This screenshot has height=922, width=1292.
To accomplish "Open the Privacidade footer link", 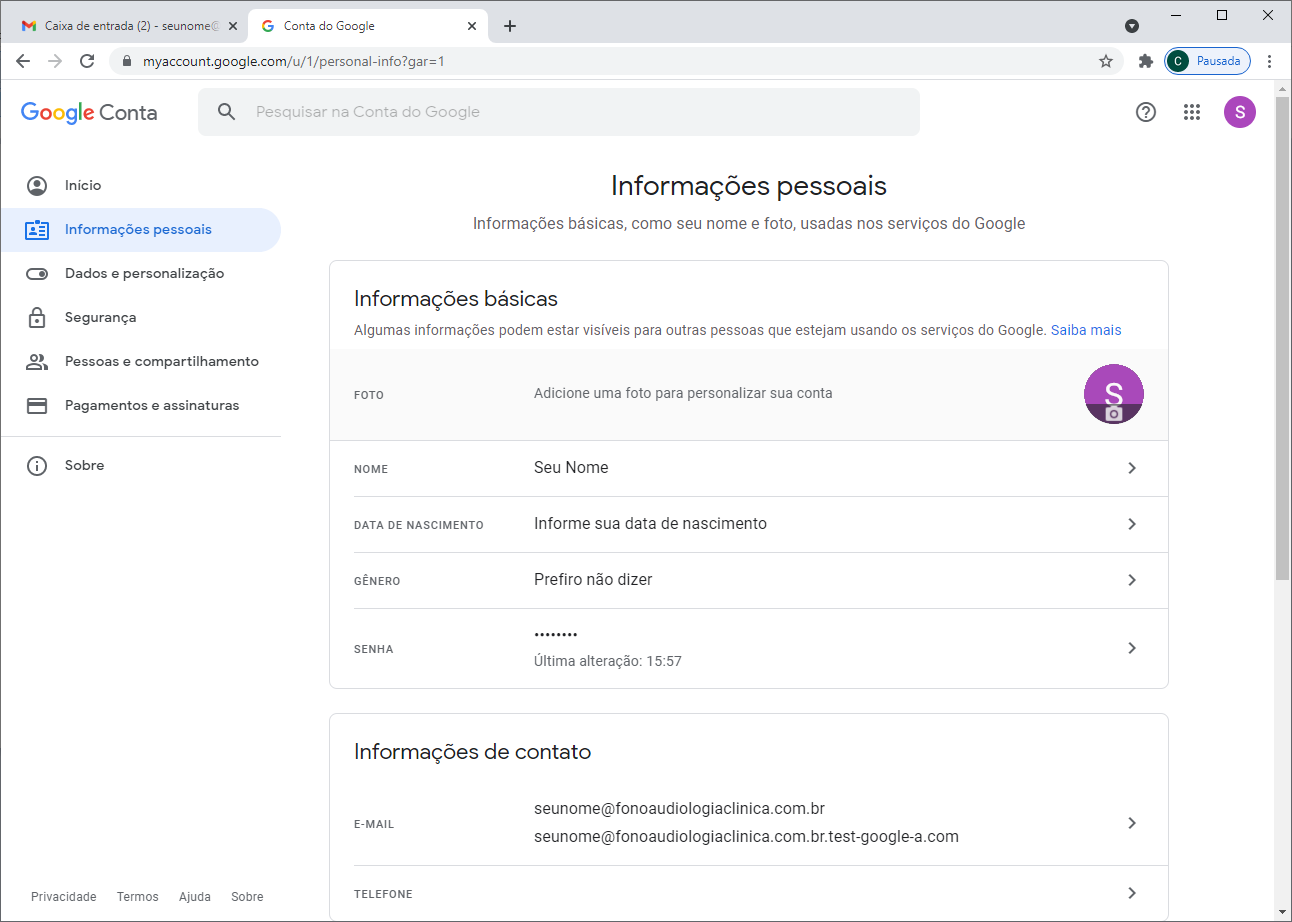I will click(x=64, y=897).
